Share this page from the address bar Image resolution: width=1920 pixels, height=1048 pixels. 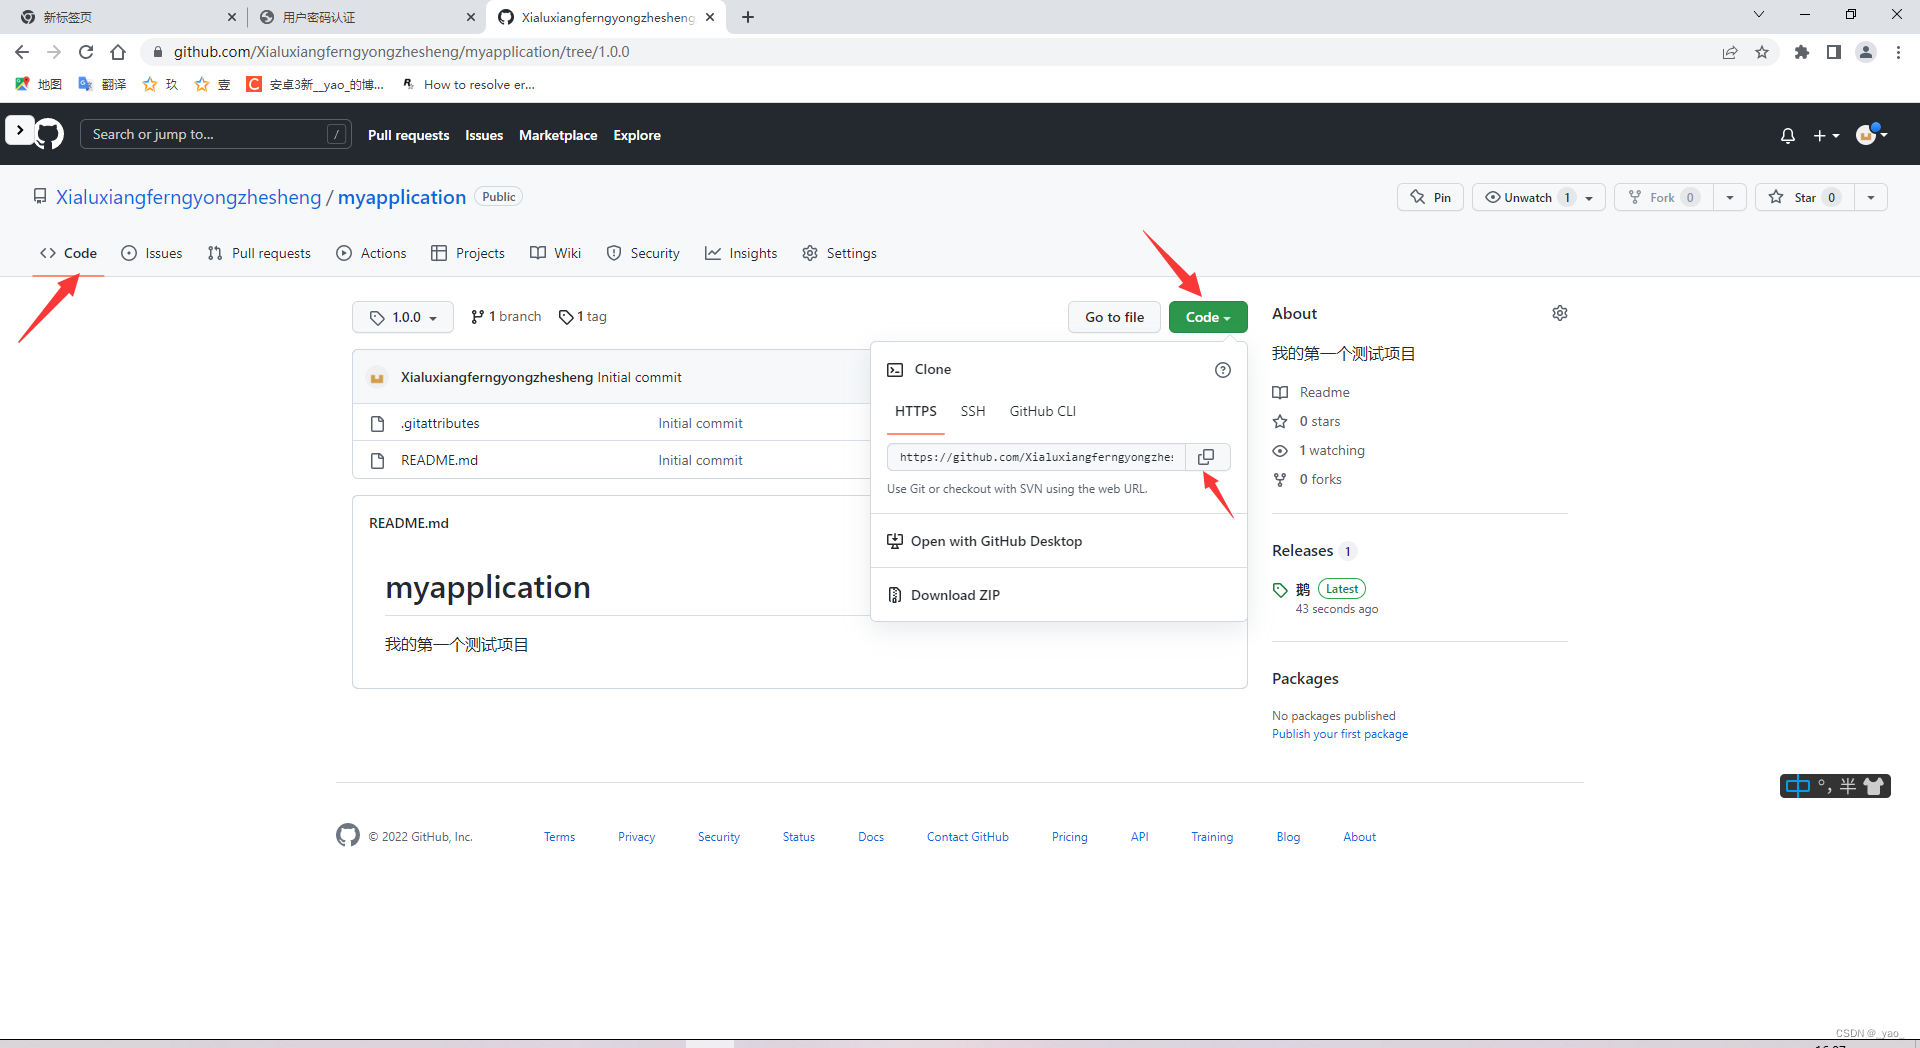[1730, 52]
